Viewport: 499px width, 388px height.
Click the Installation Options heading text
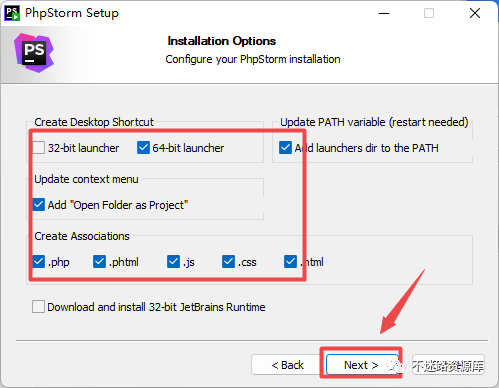(222, 41)
